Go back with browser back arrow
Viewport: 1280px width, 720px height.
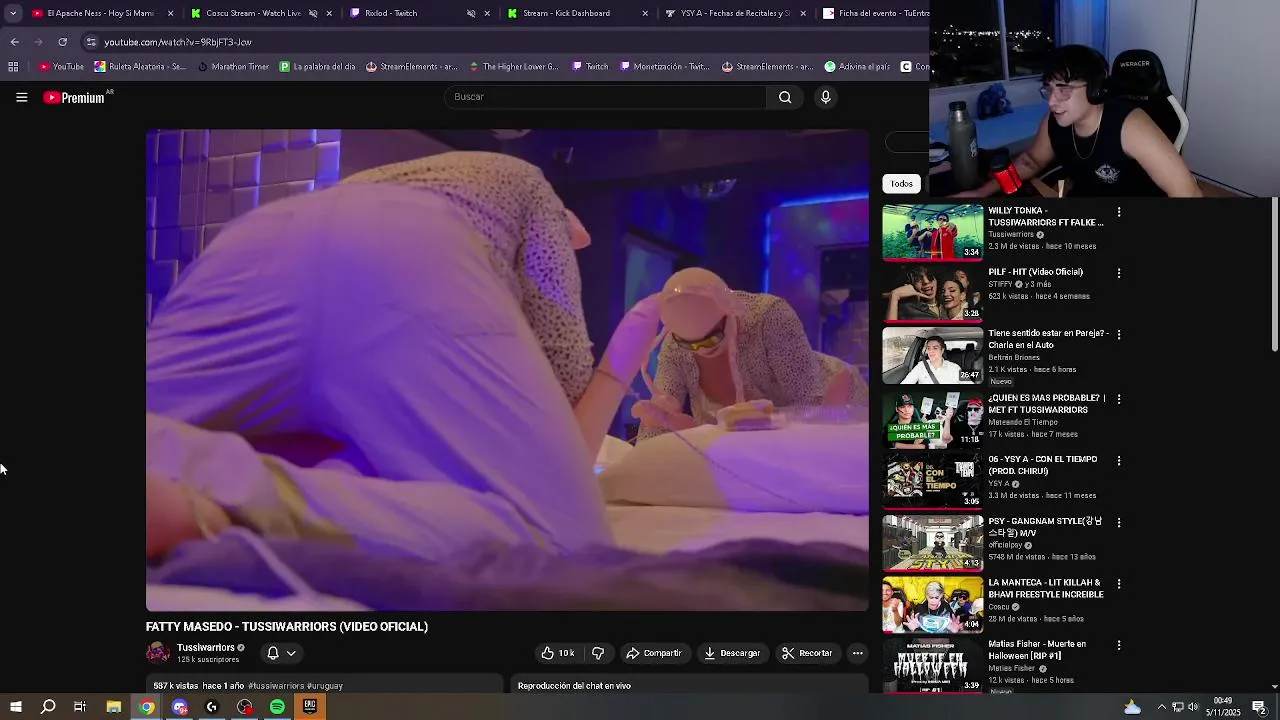(x=14, y=42)
